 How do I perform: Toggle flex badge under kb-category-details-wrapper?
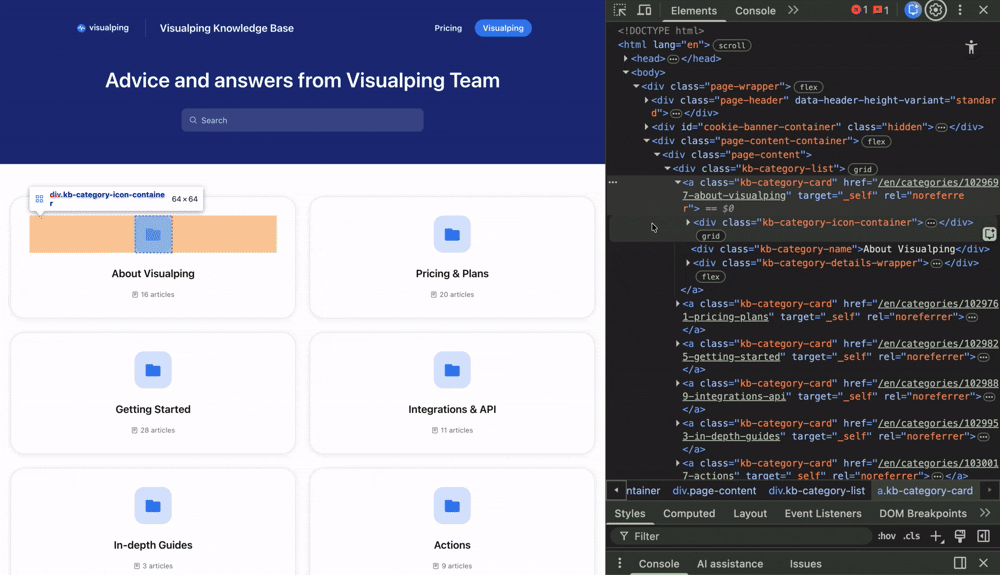[710, 277]
